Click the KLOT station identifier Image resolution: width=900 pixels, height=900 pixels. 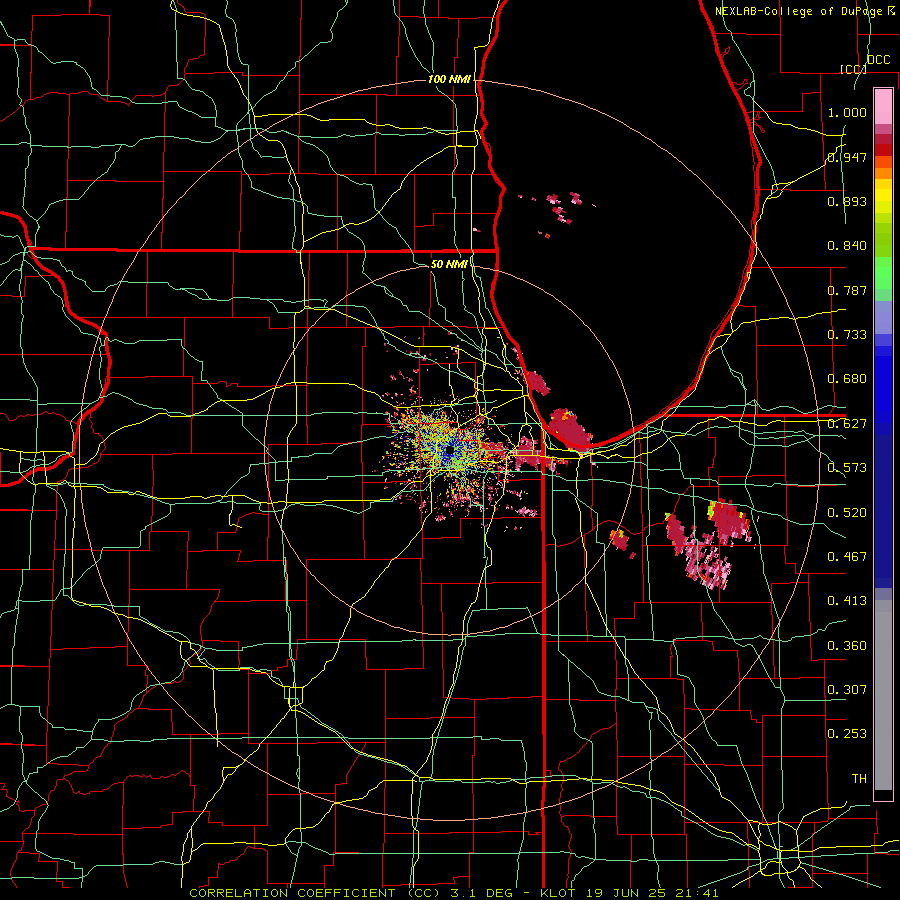click(558, 893)
